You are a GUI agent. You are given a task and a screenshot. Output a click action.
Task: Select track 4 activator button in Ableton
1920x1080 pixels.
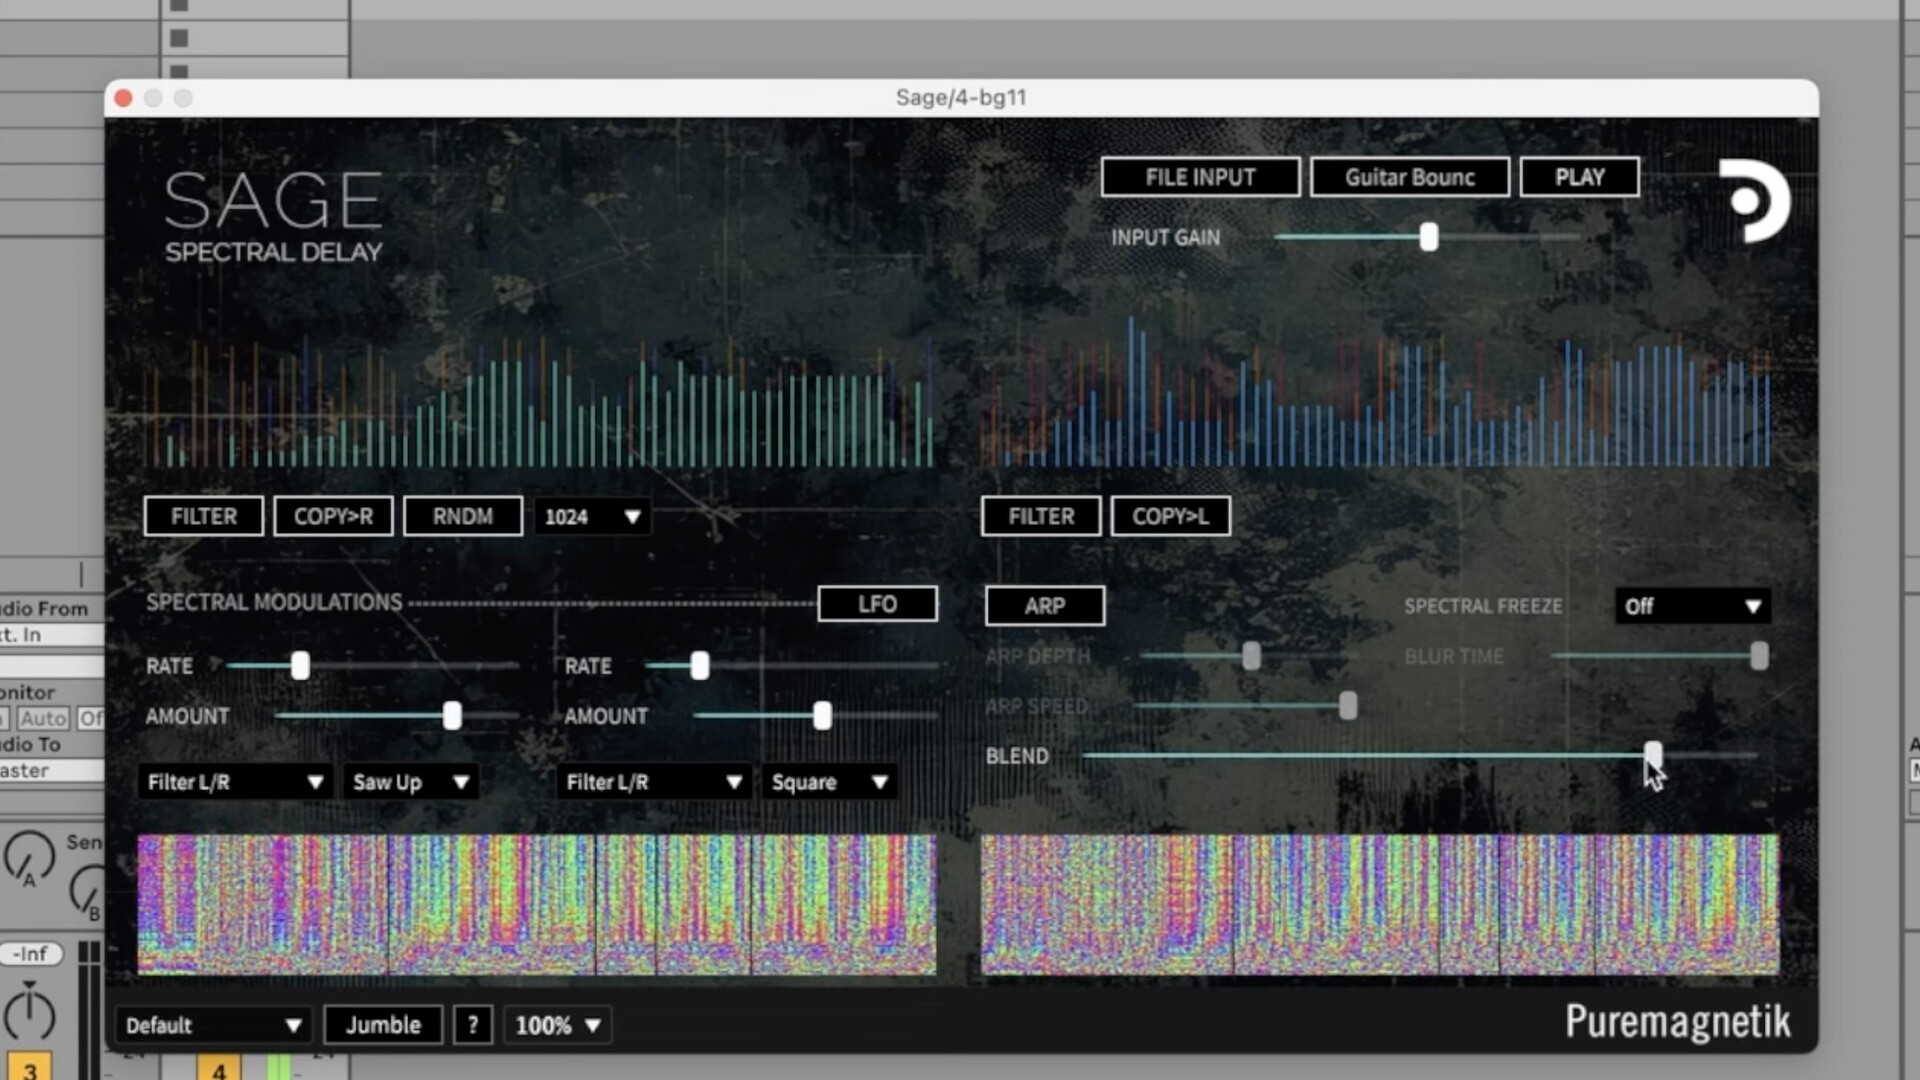tap(218, 1068)
